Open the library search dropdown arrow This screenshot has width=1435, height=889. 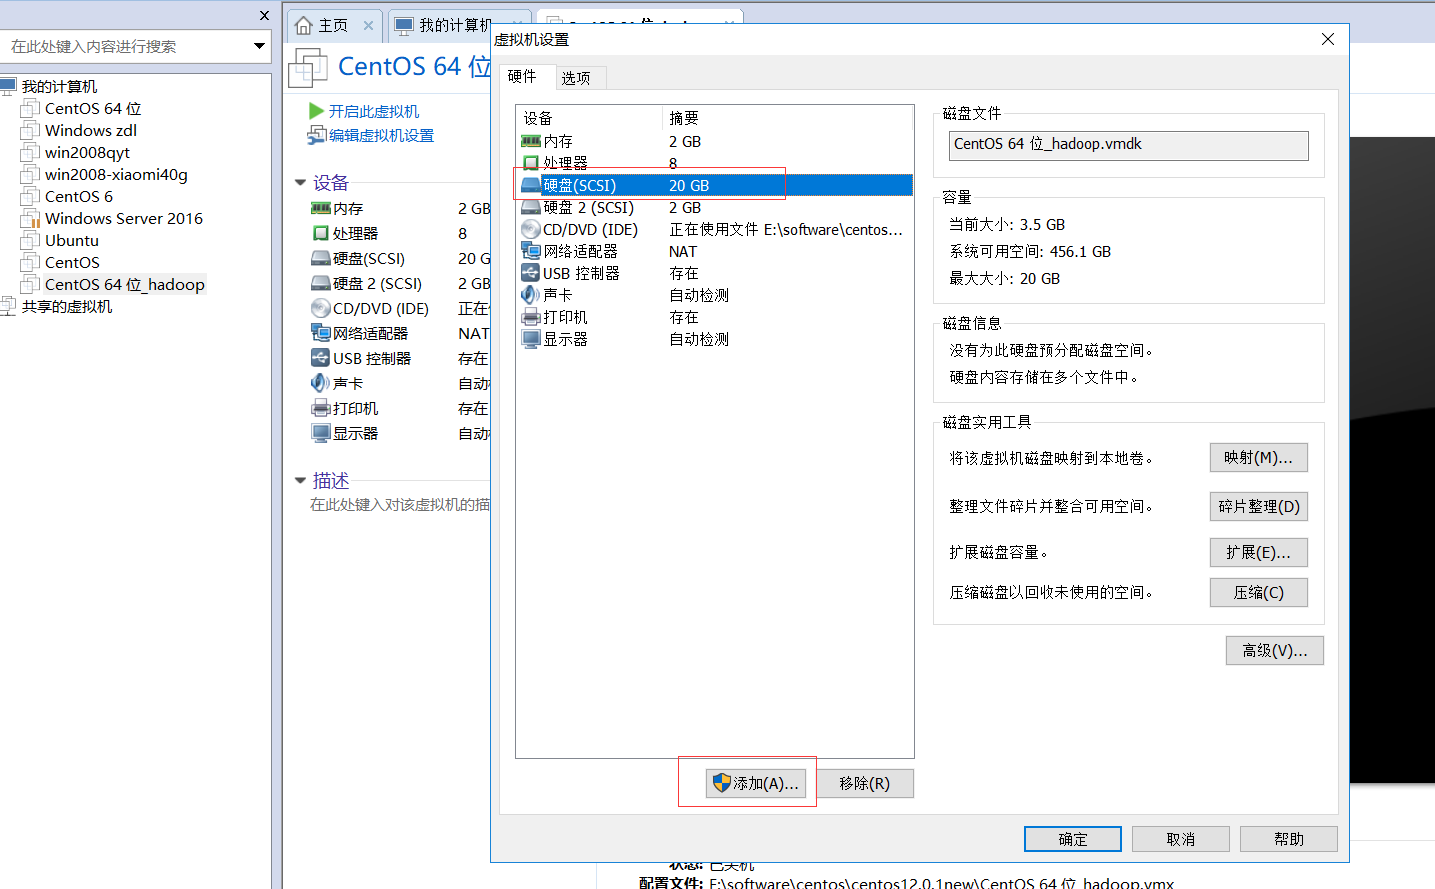pyautogui.click(x=259, y=46)
